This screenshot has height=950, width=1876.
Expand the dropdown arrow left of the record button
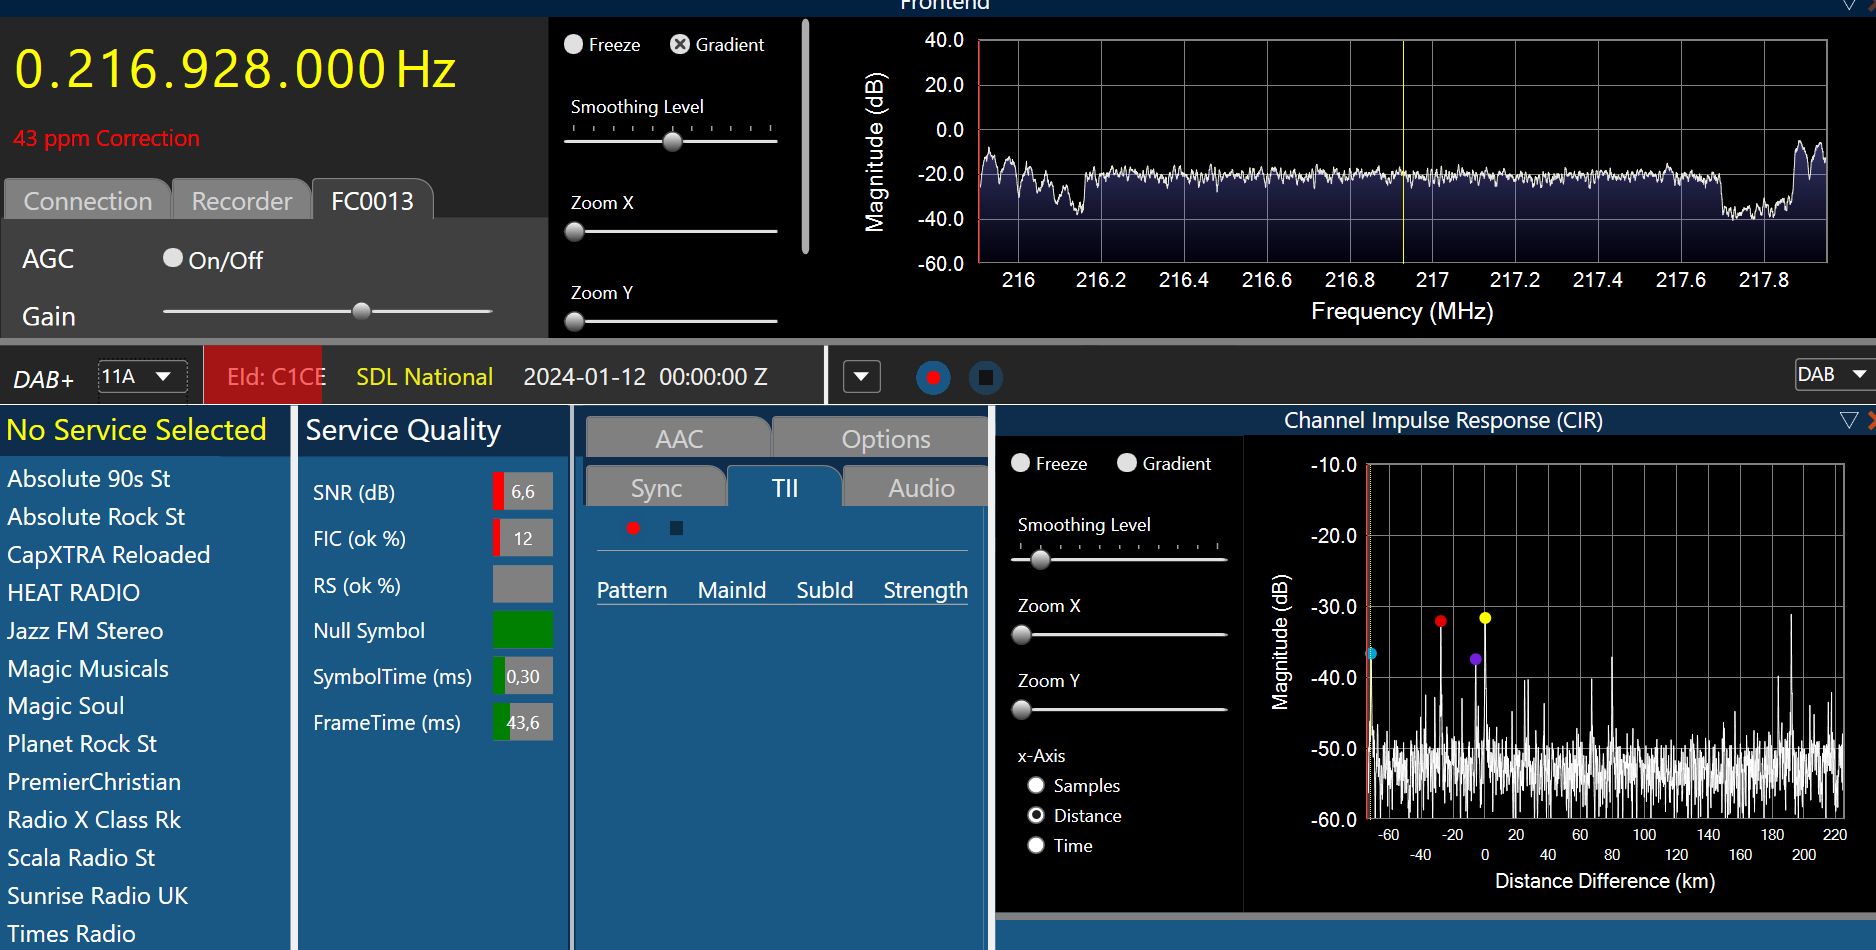[x=861, y=377]
